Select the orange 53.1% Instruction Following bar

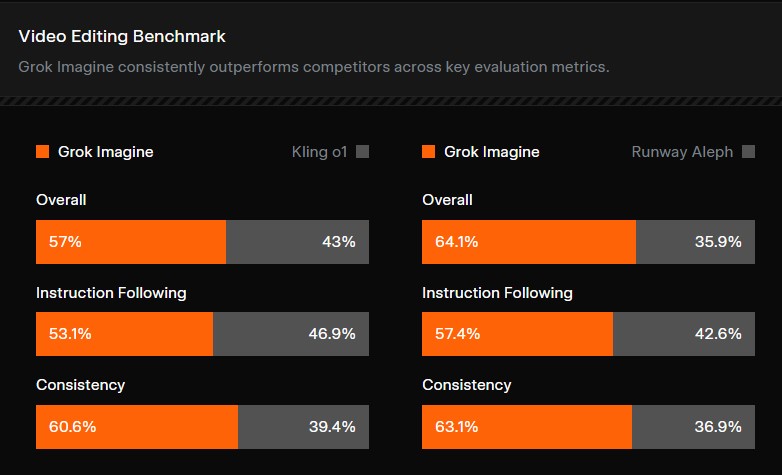124,334
